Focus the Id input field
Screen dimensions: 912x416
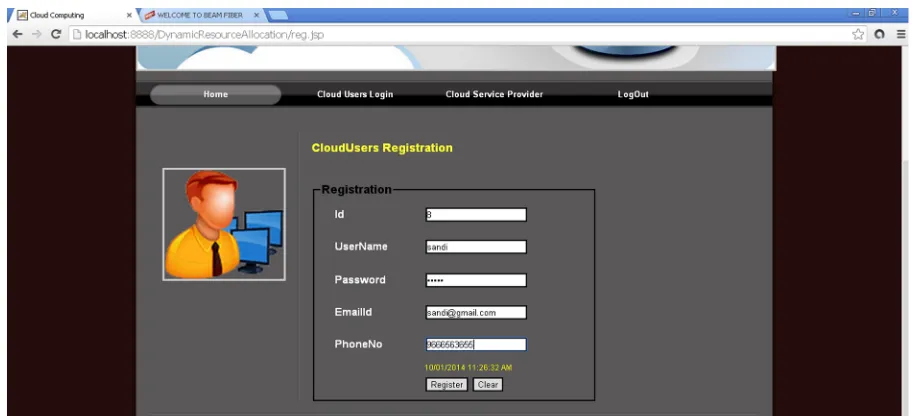click(476, 215)
